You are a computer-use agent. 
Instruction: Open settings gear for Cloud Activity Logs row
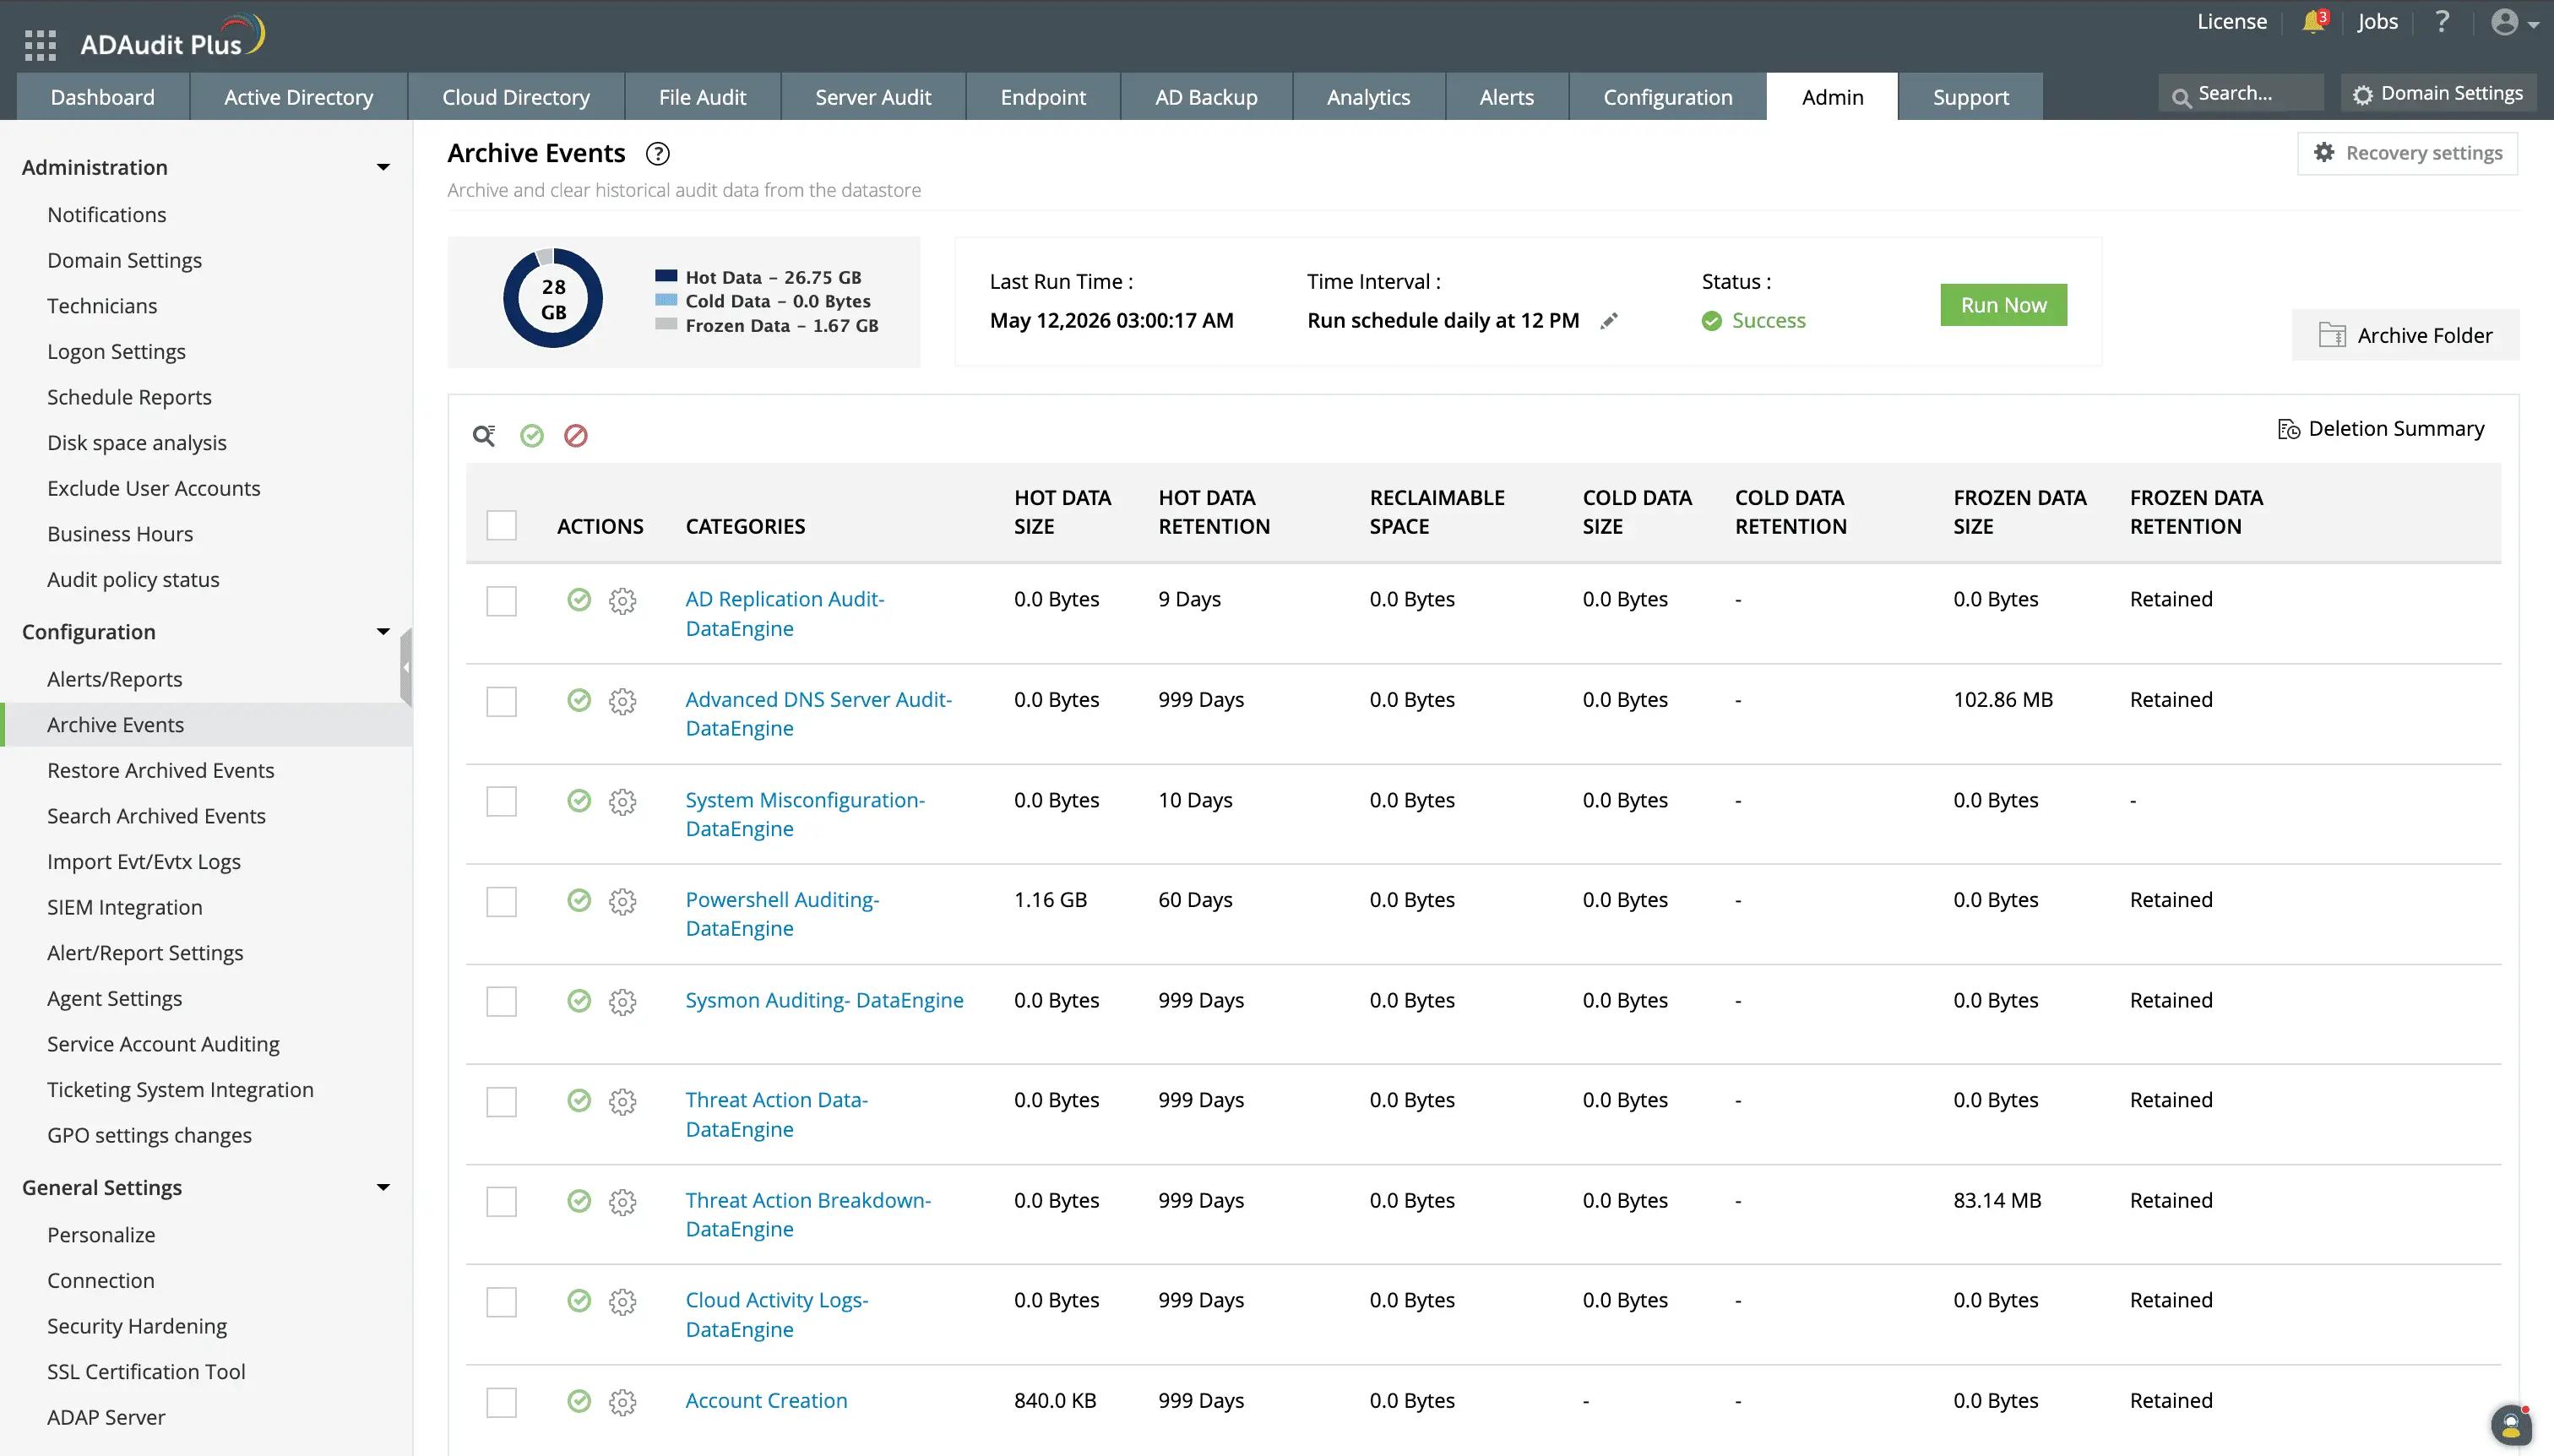[622, 1302]
